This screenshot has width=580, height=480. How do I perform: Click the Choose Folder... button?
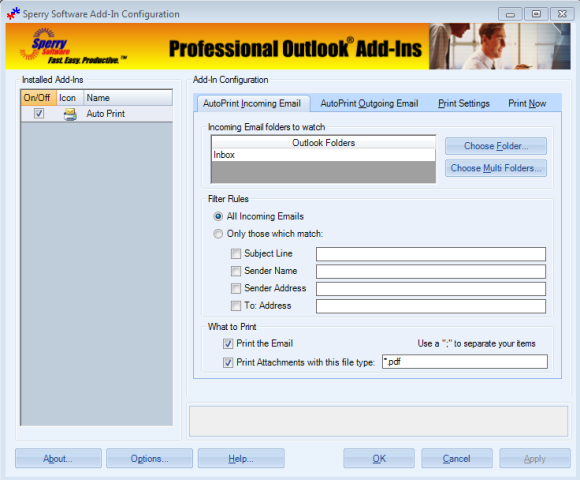pyautogui.click(x=496, y=146)
